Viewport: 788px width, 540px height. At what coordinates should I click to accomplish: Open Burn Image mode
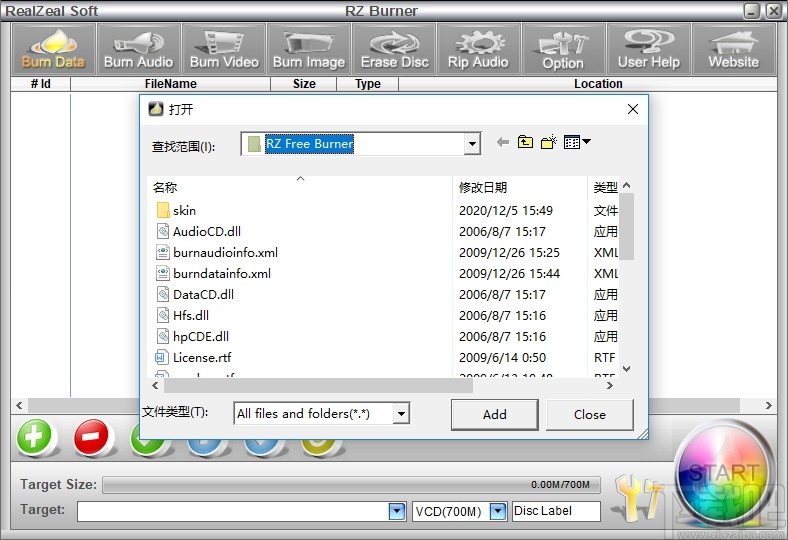pyautogui.click(x=309, y=49)
